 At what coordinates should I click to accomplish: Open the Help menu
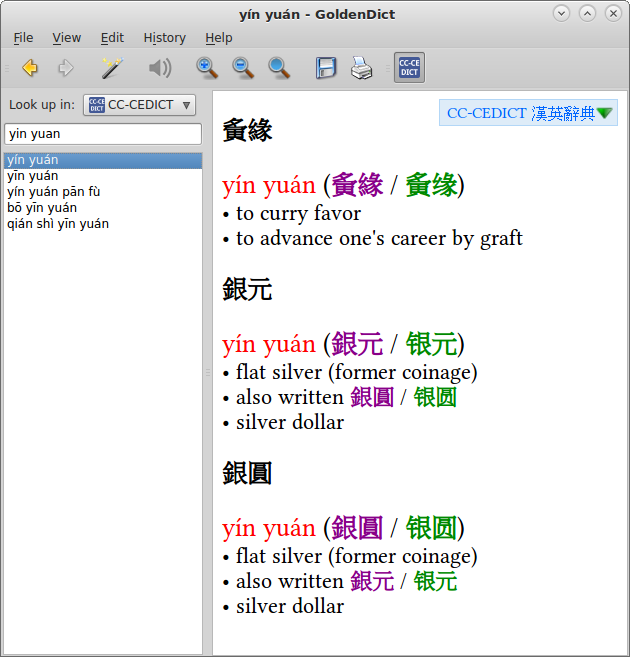[x=219, y=38]
